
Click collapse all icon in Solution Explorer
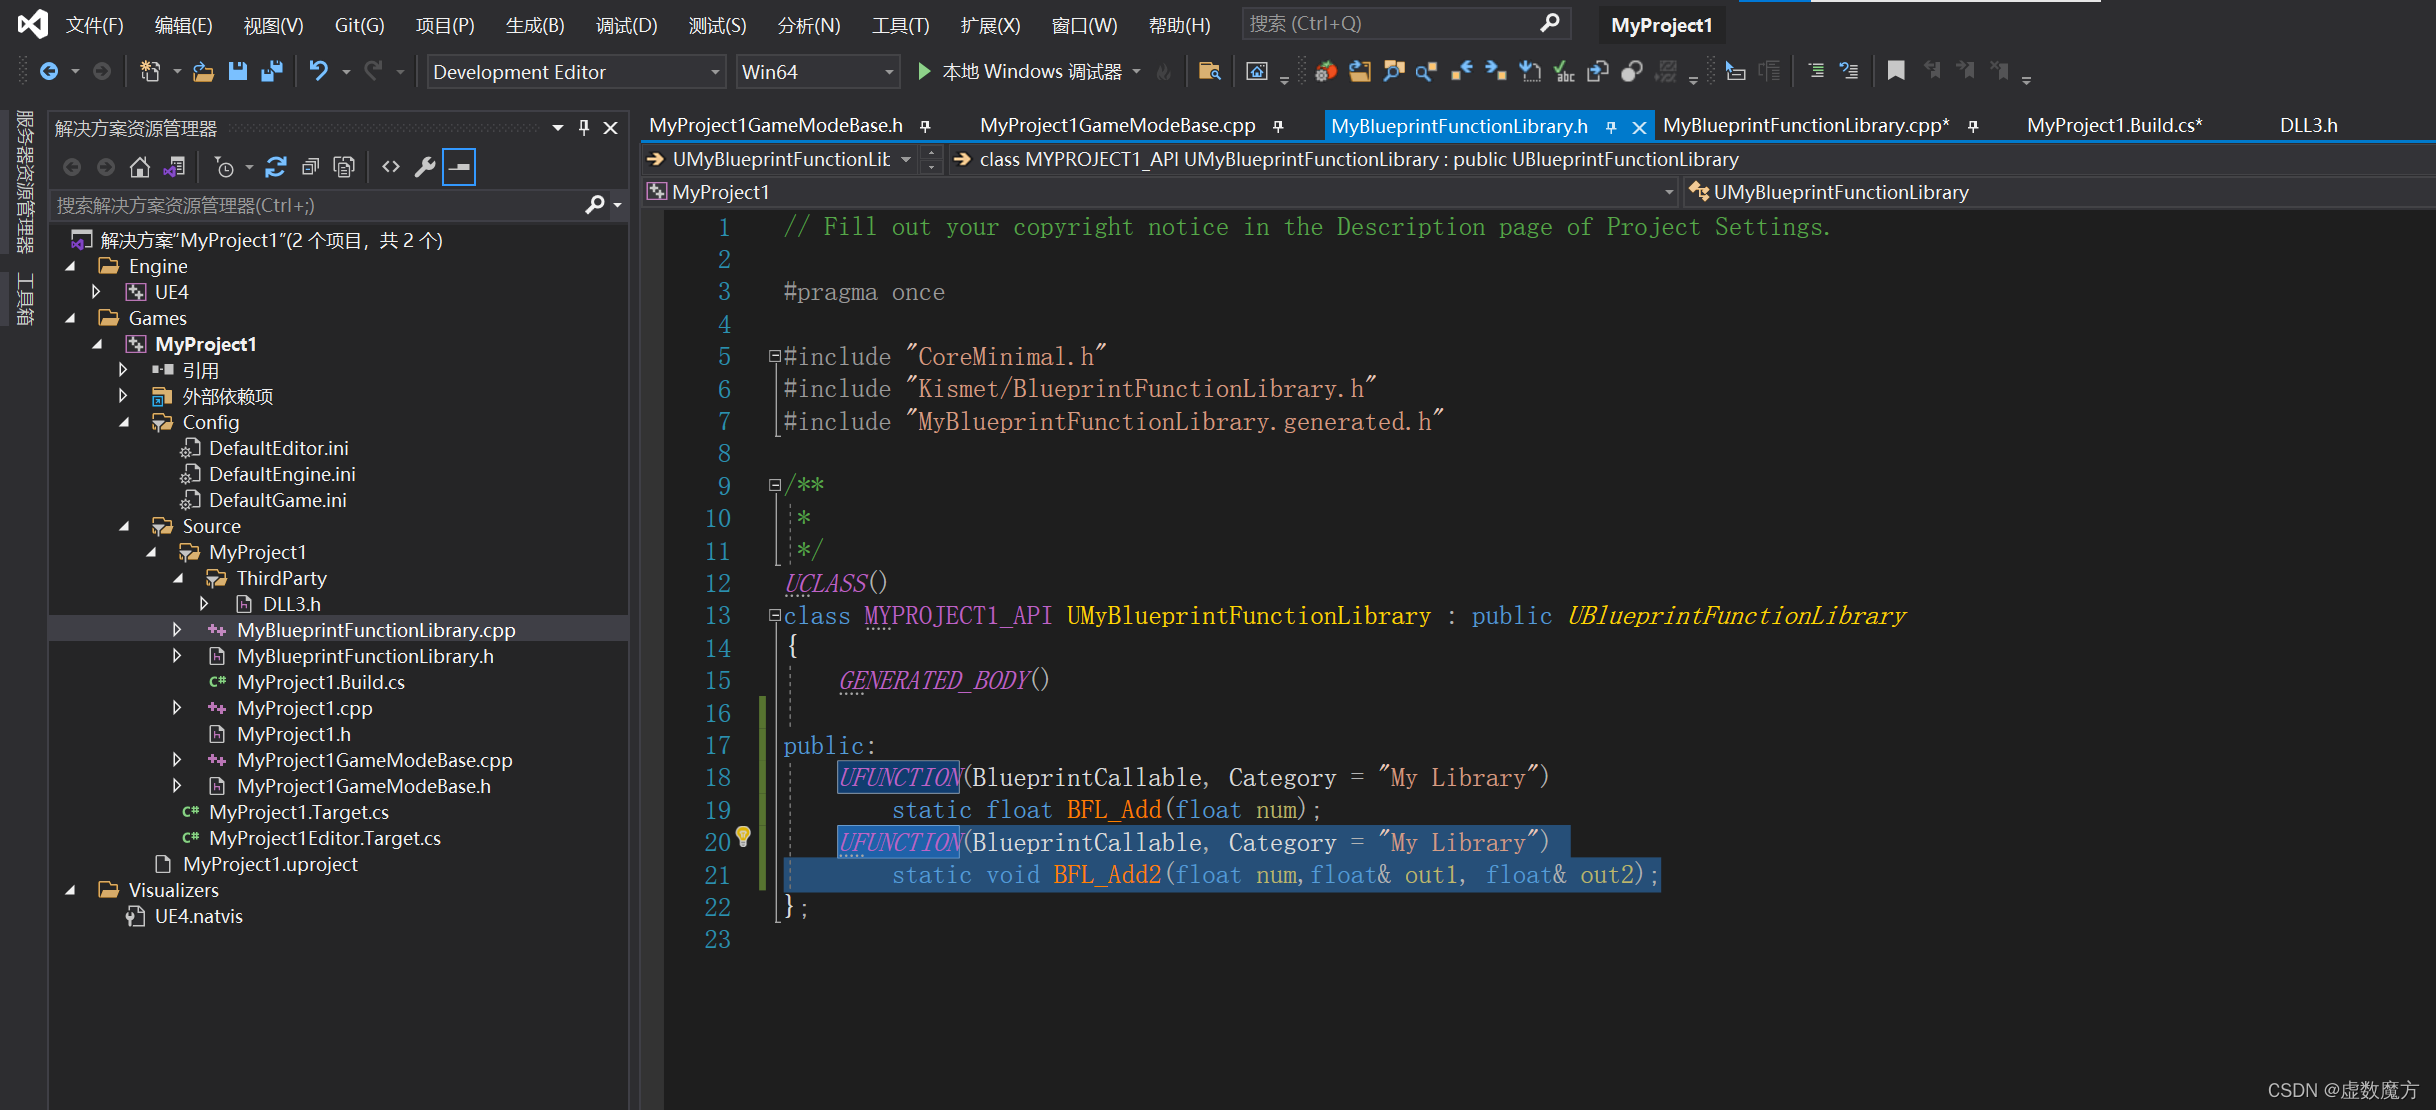pyautogui.click(x=310, y=167)
